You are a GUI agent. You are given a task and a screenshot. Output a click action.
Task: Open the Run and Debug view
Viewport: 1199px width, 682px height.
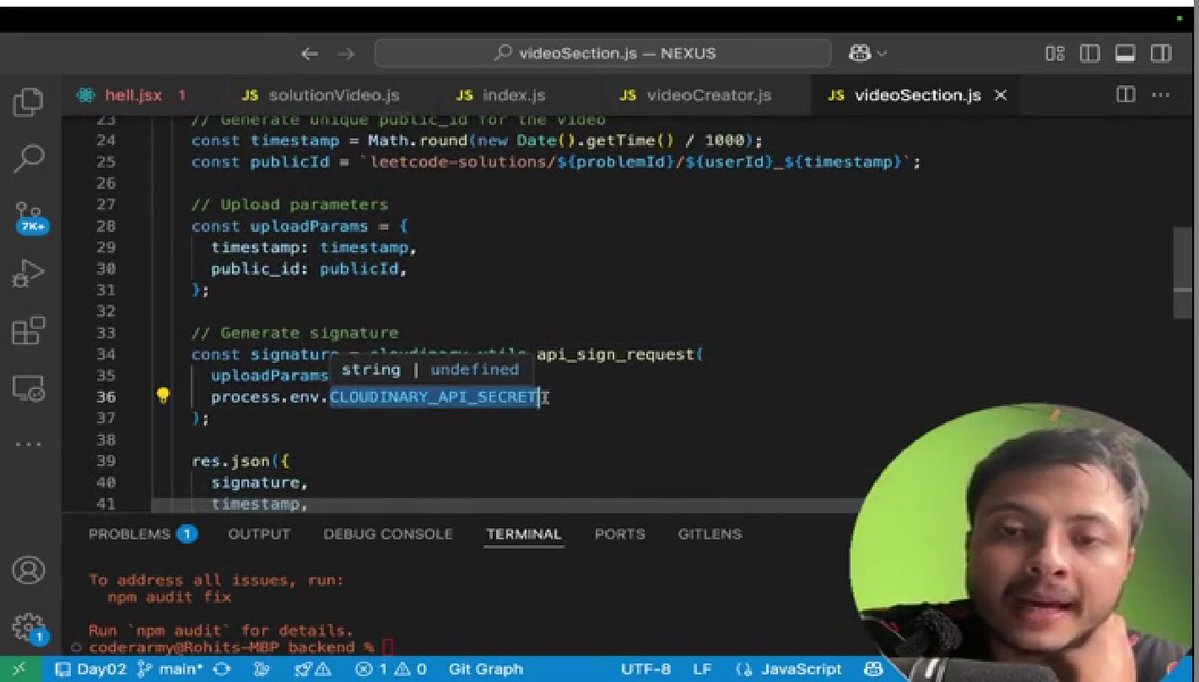(28, 274)
